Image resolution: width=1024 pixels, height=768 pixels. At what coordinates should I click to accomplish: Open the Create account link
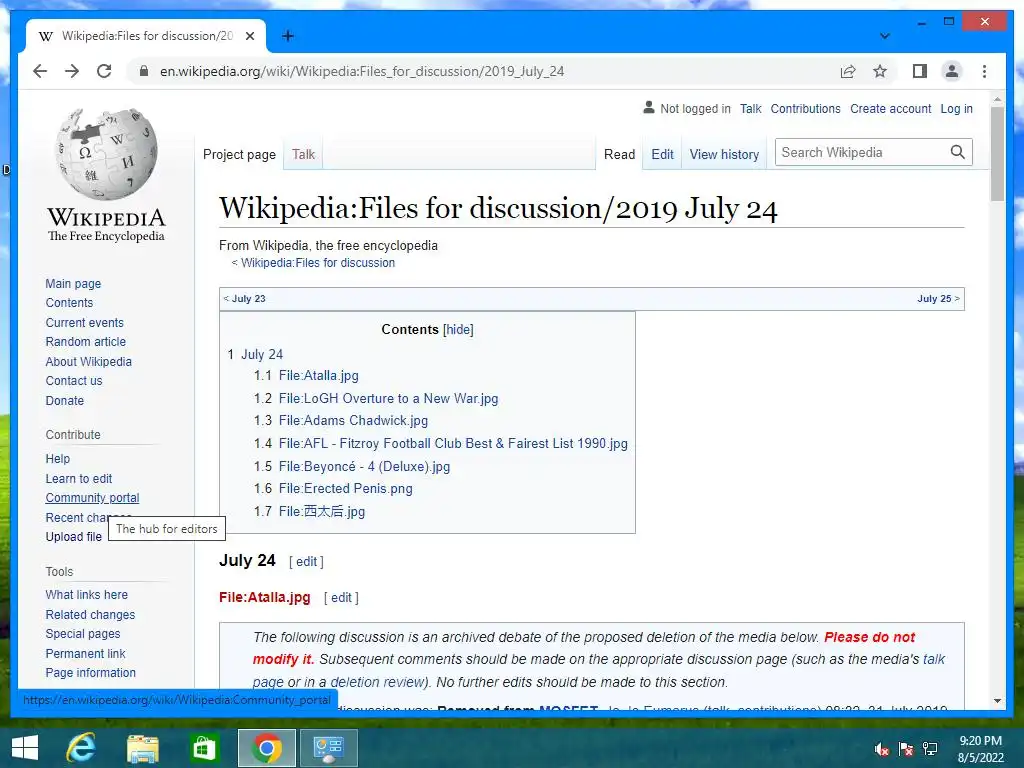click(x=890, y=108)
